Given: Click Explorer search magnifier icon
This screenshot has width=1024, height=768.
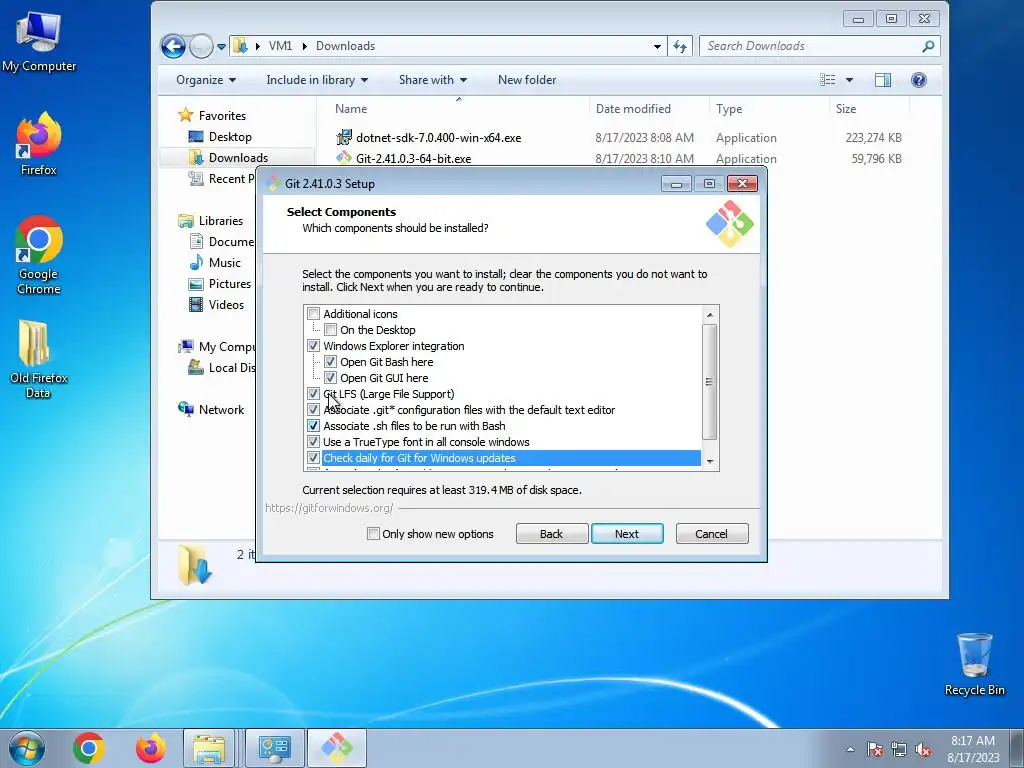Looking at the screenshot, I should pyautogui.click(x=928, y=46).
